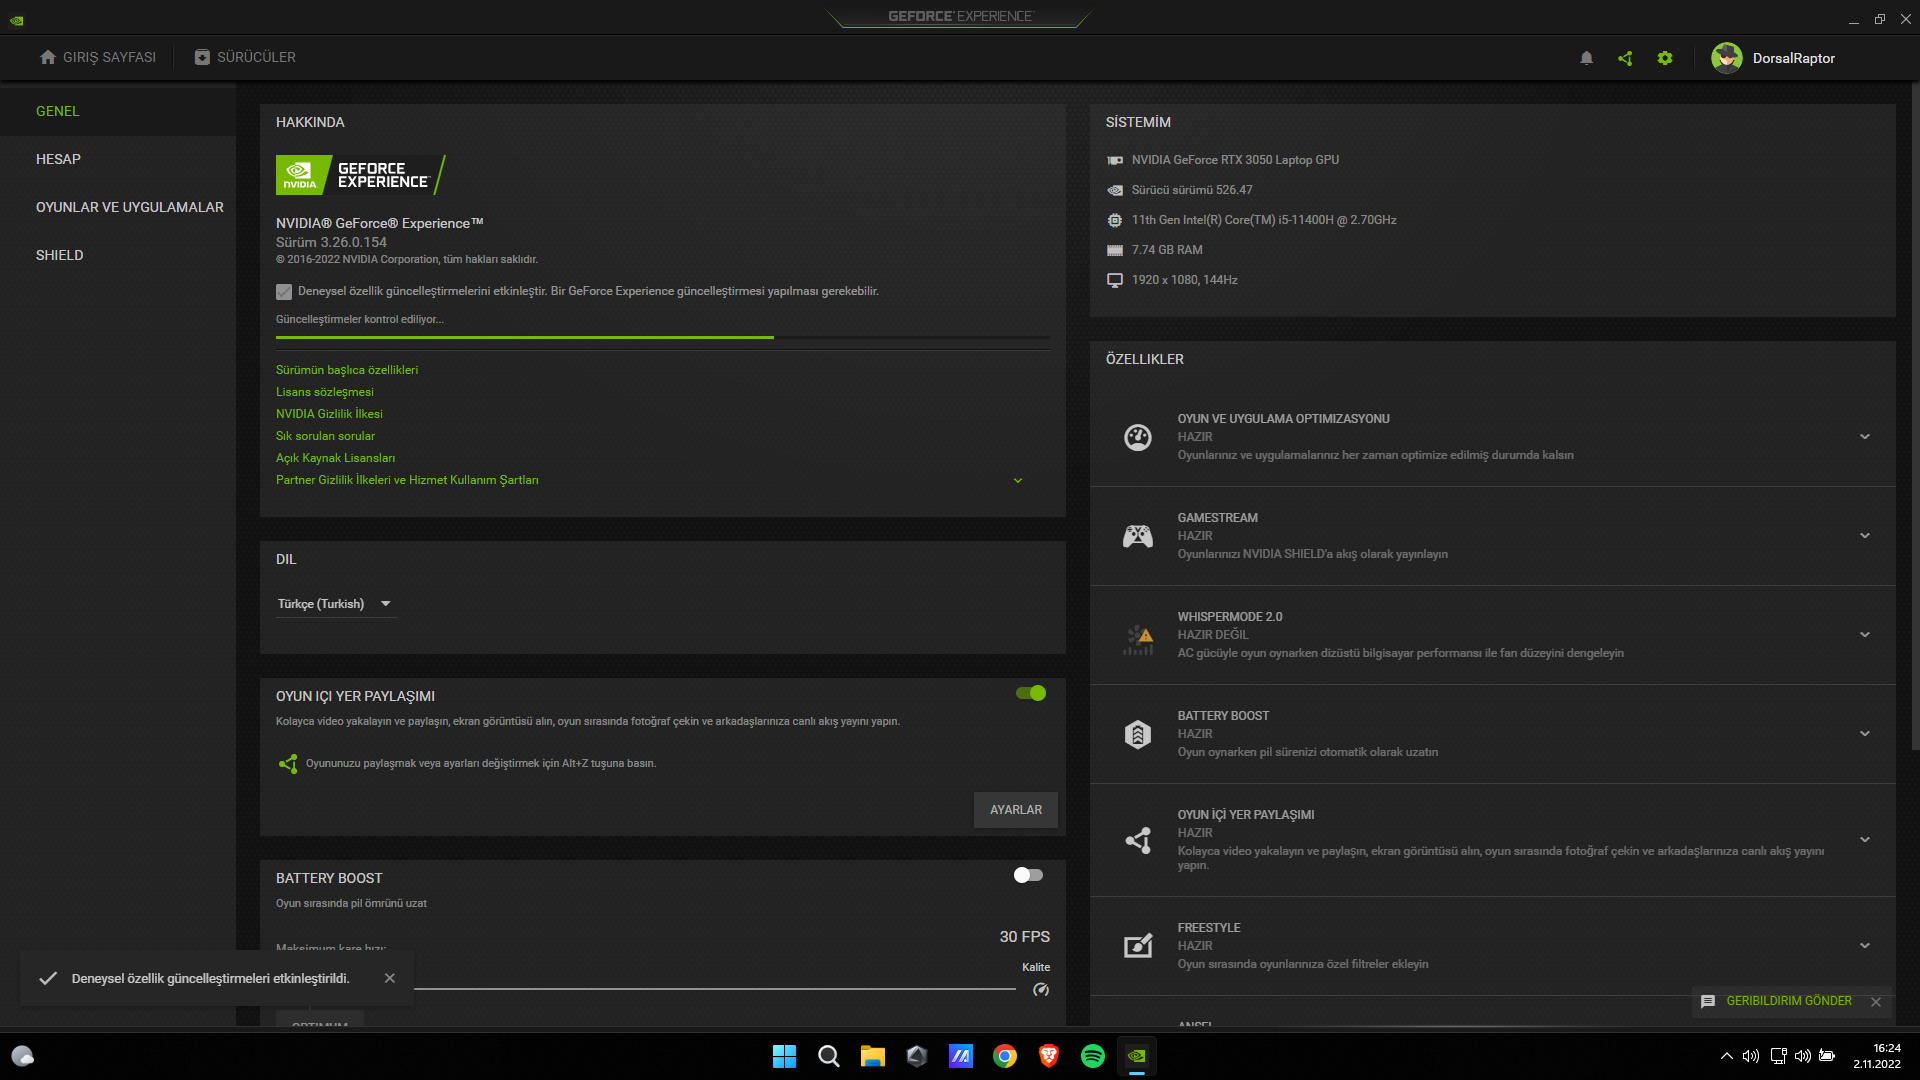Click the GameStream controller icon
Screen dimensions: 1920x1080
[x=1137, y=536]
